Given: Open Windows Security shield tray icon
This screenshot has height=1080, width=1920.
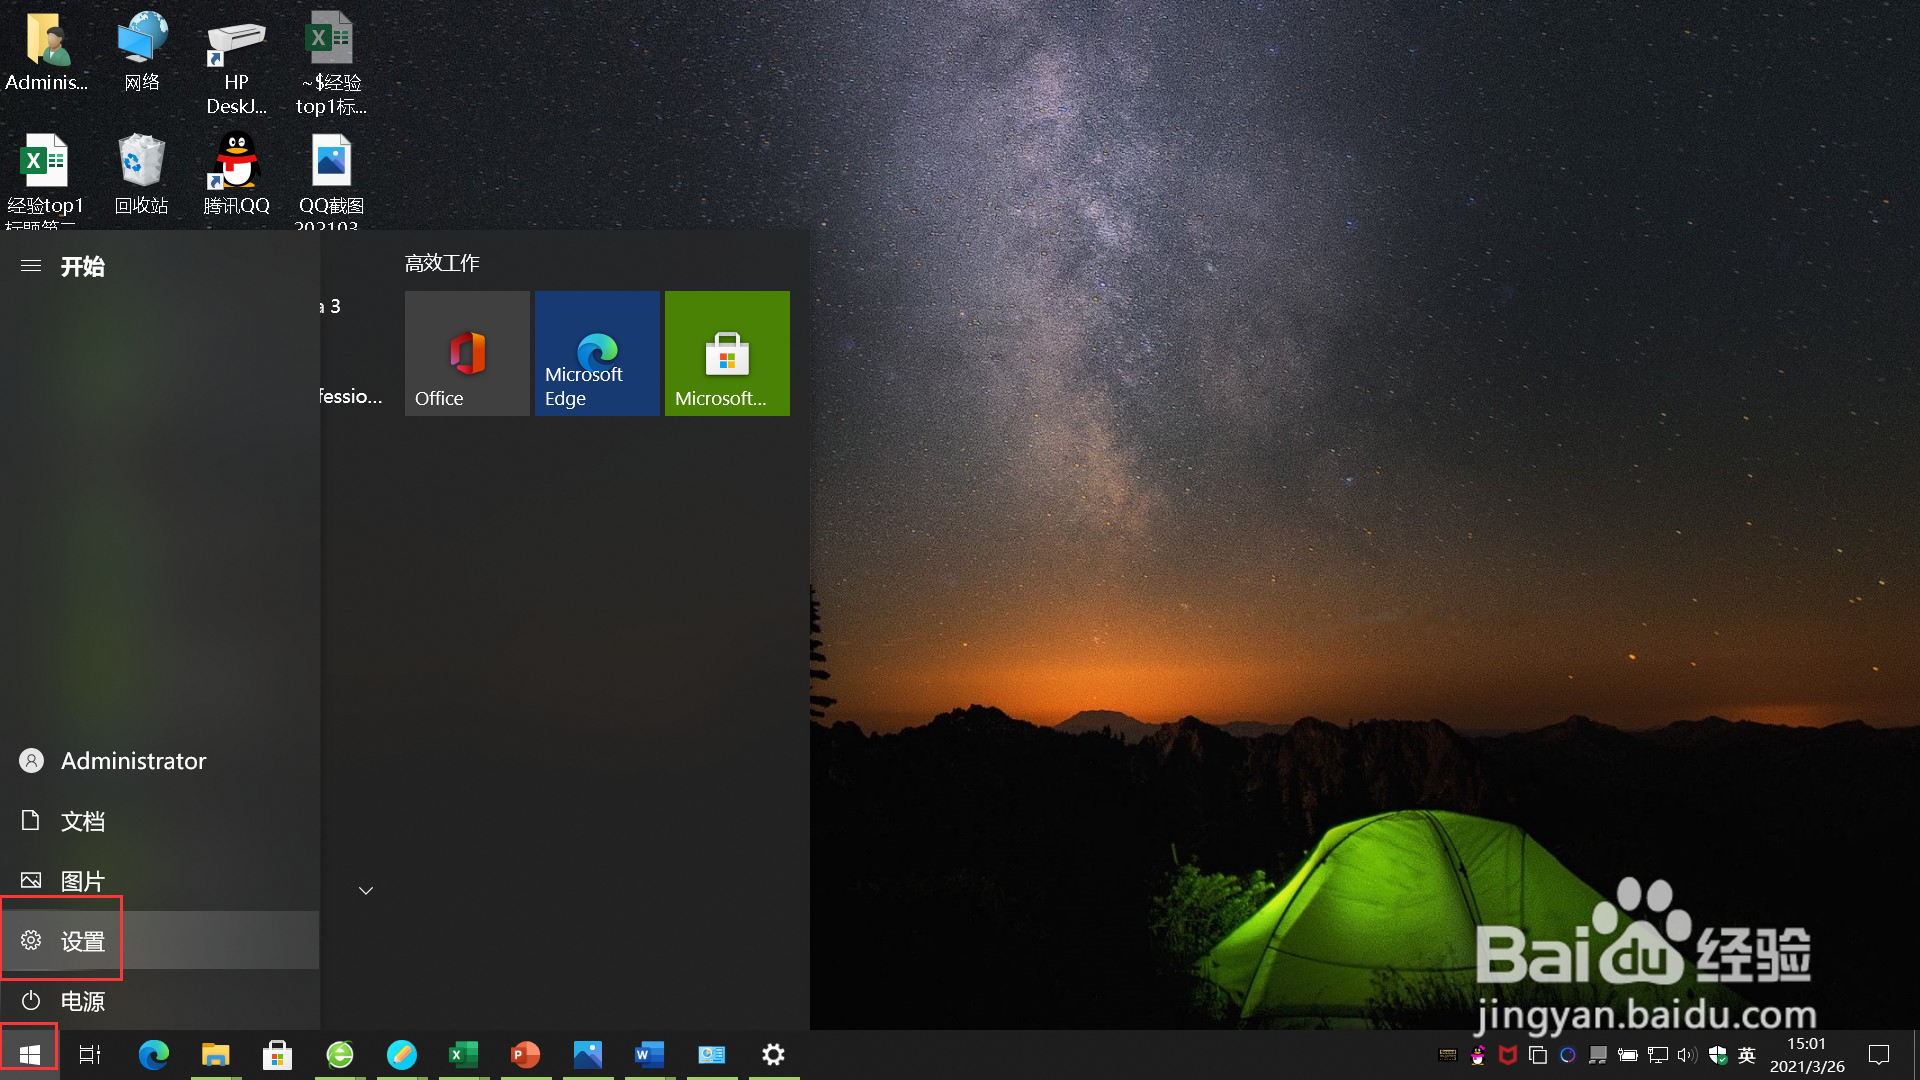Looking at the screenshot, I should coord(1718,1054).
